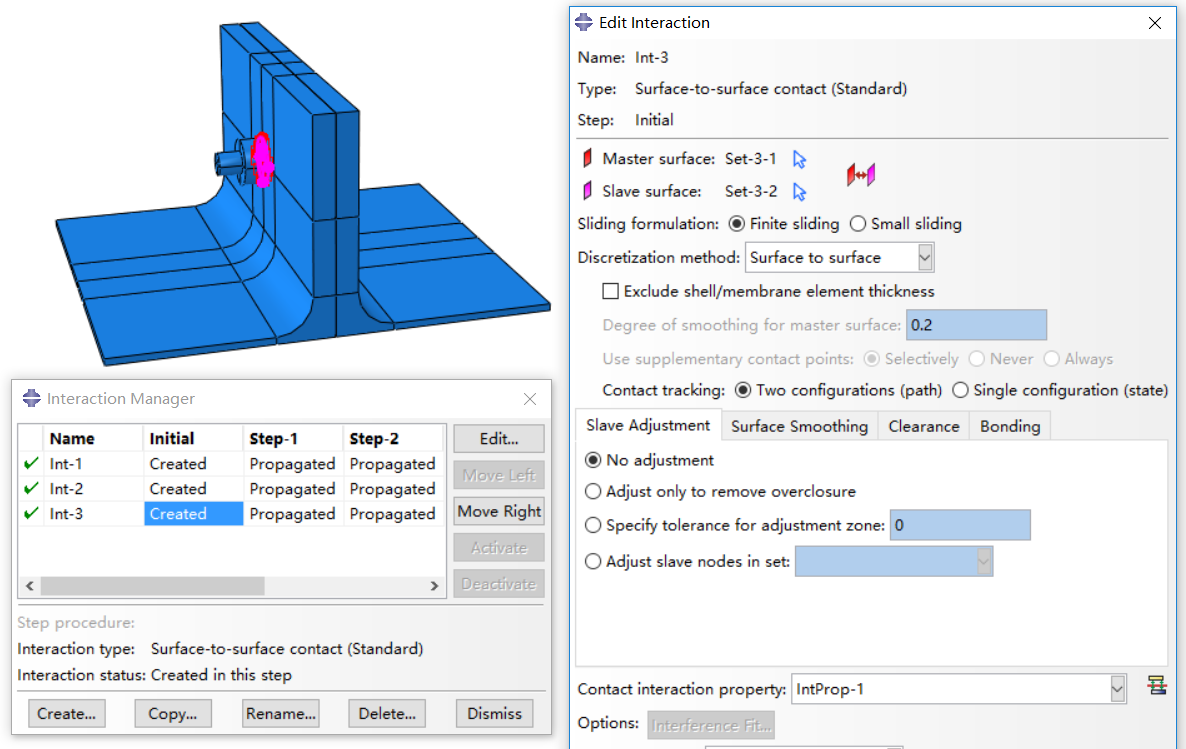
Task: Click the green check mark beside Int-3
Action: point(31,514)
